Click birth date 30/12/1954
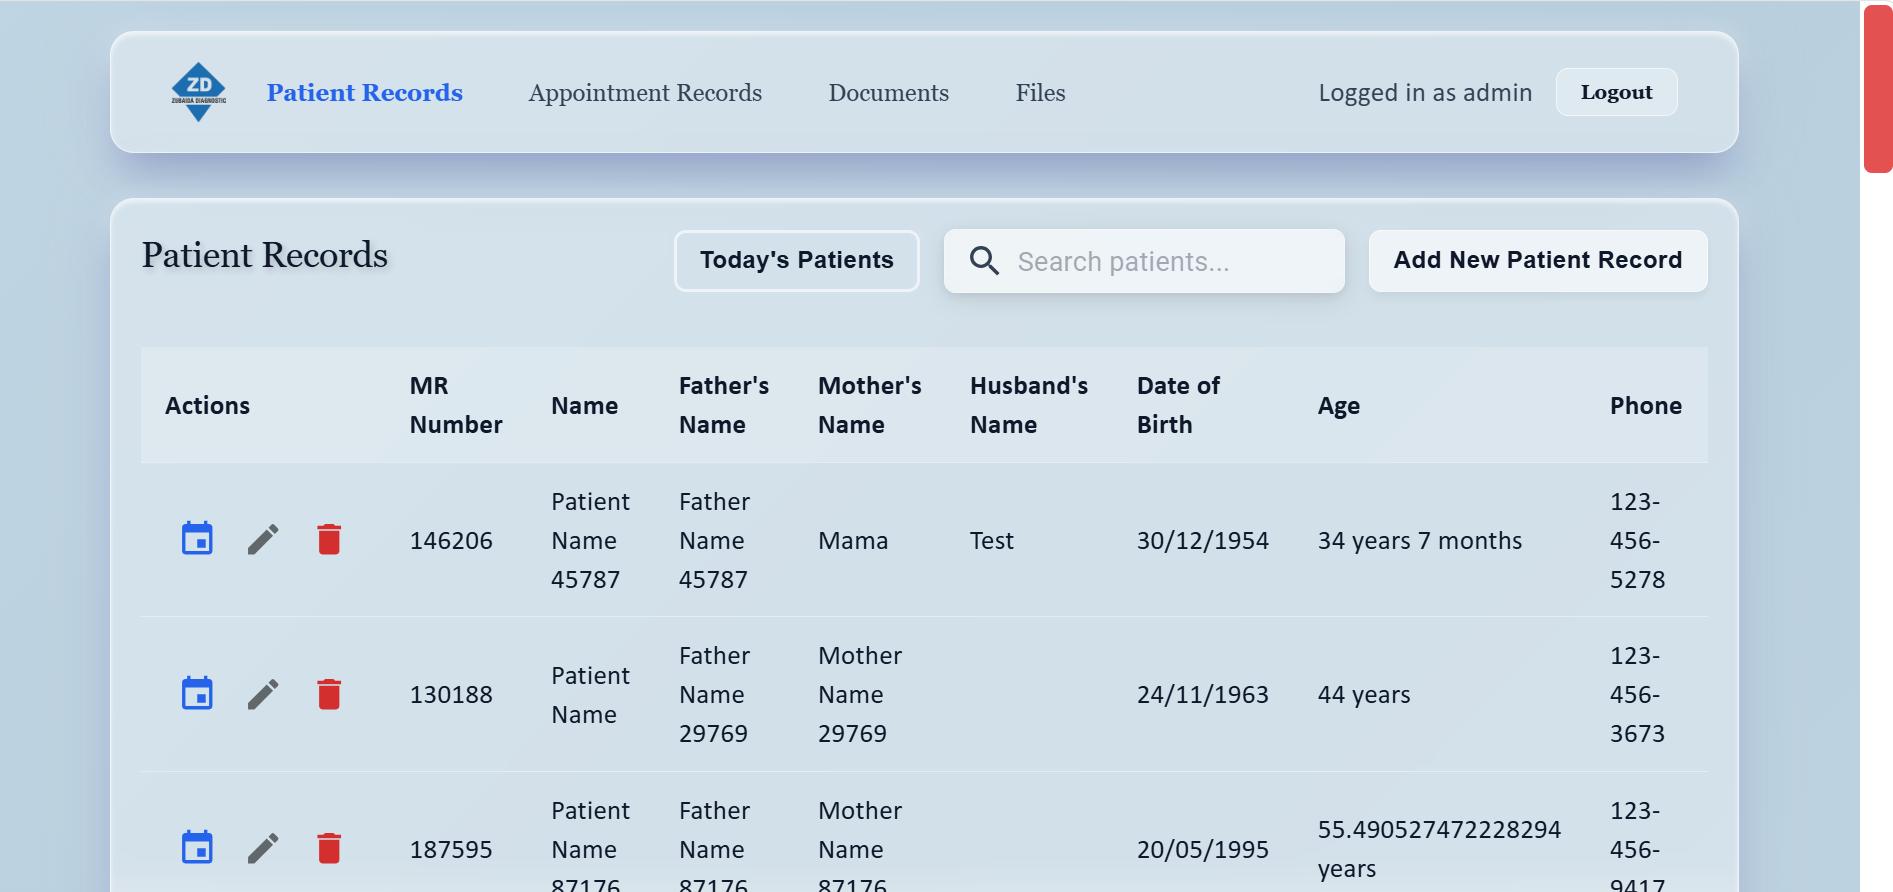The image size is (1893, 892). (1203, 540)
